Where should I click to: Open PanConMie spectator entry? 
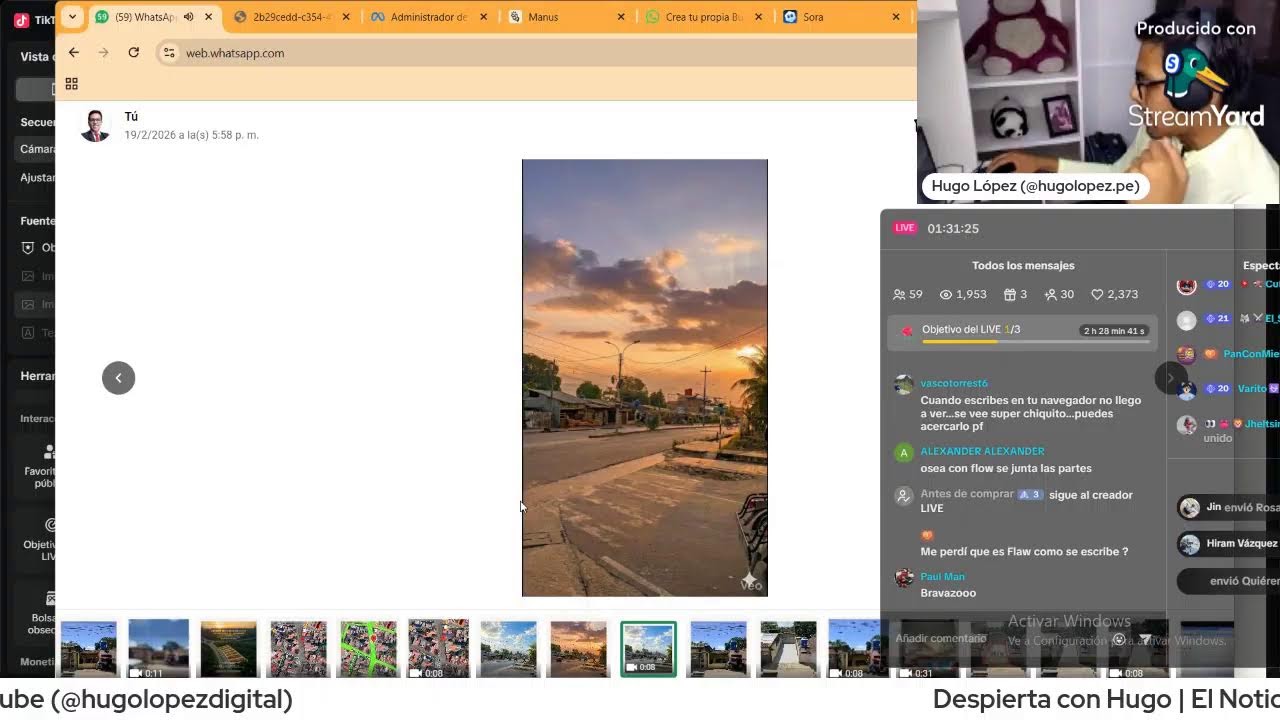click(1229, 354)
